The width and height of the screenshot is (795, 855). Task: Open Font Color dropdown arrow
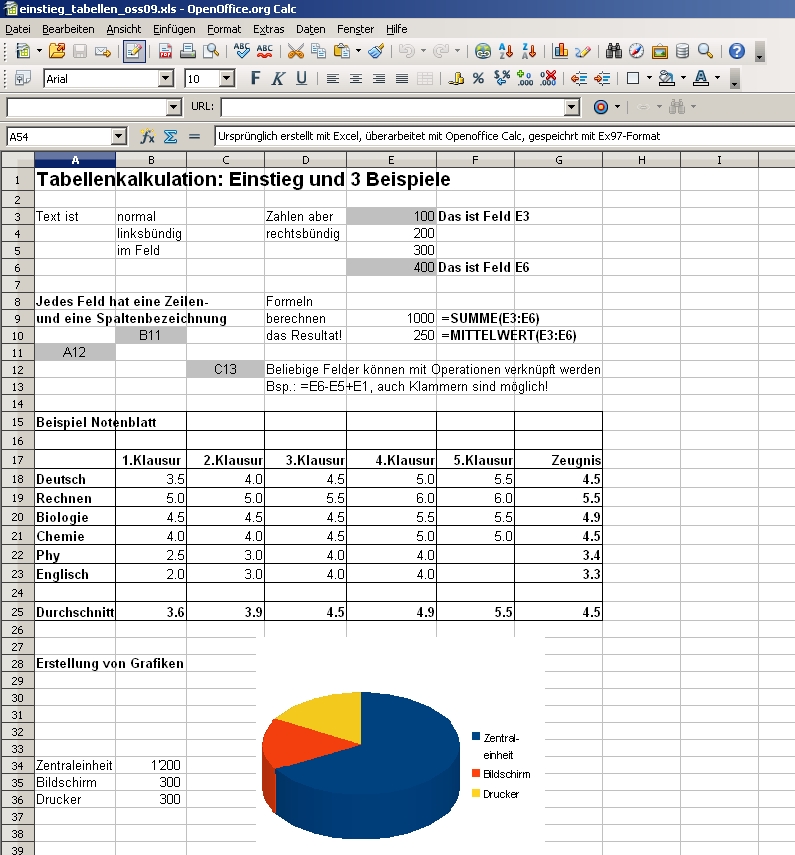pos(718,78)
